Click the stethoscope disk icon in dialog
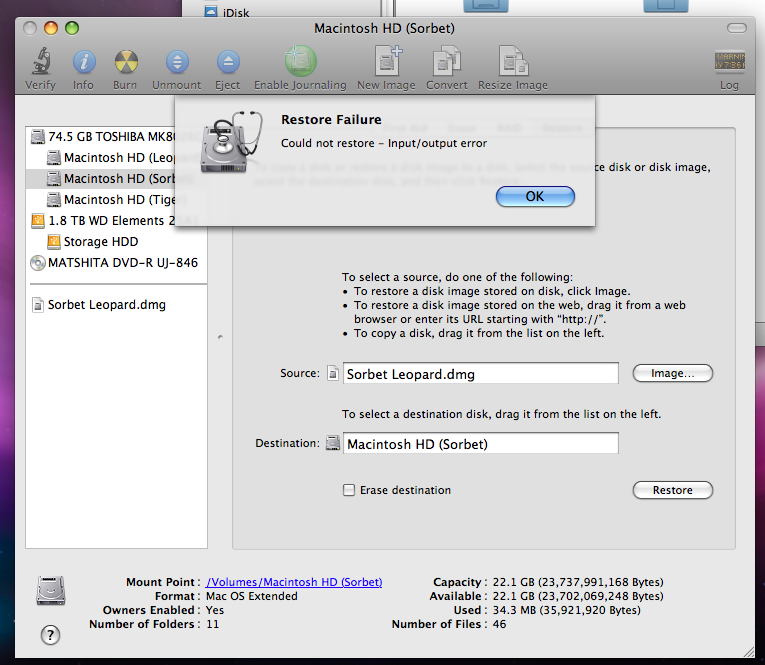The height and width of the screenshot is (665, 765). pos(231,141)
